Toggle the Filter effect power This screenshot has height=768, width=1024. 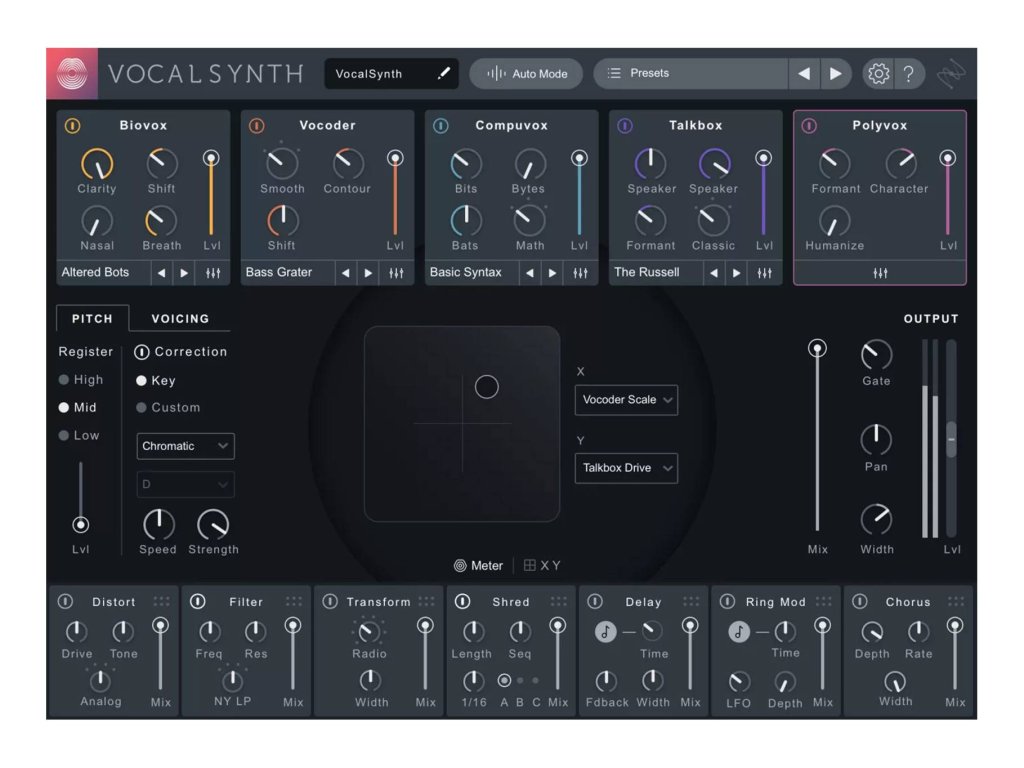(198, 601)
